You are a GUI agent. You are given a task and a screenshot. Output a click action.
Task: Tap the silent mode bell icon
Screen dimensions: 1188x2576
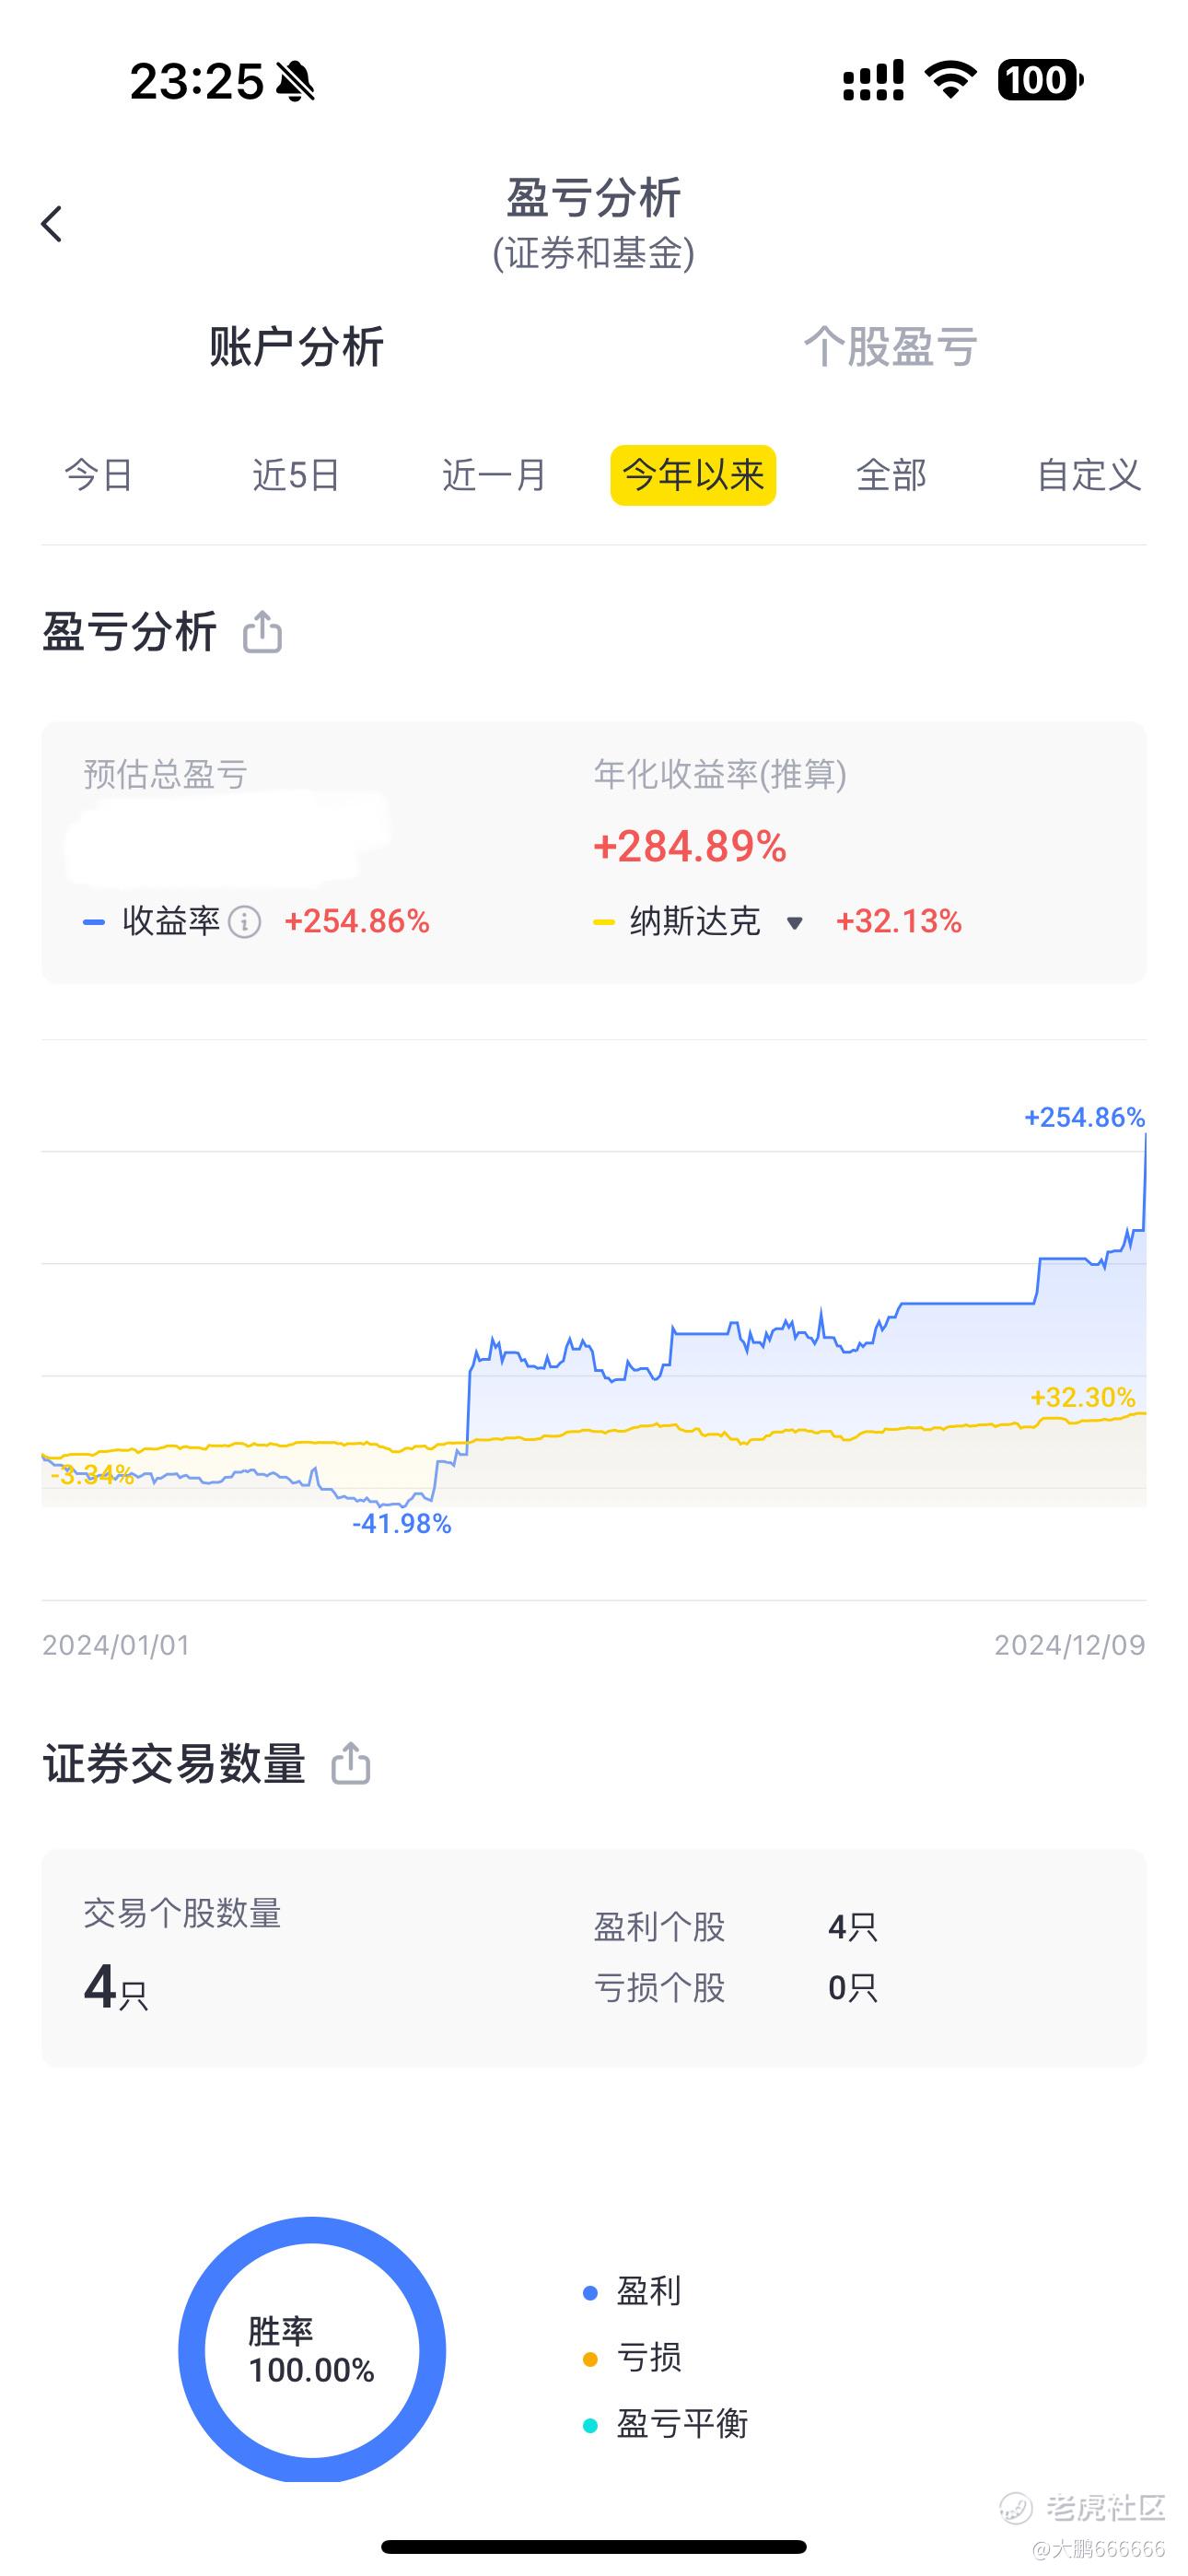pyautogui.click(x=295, y=81)
